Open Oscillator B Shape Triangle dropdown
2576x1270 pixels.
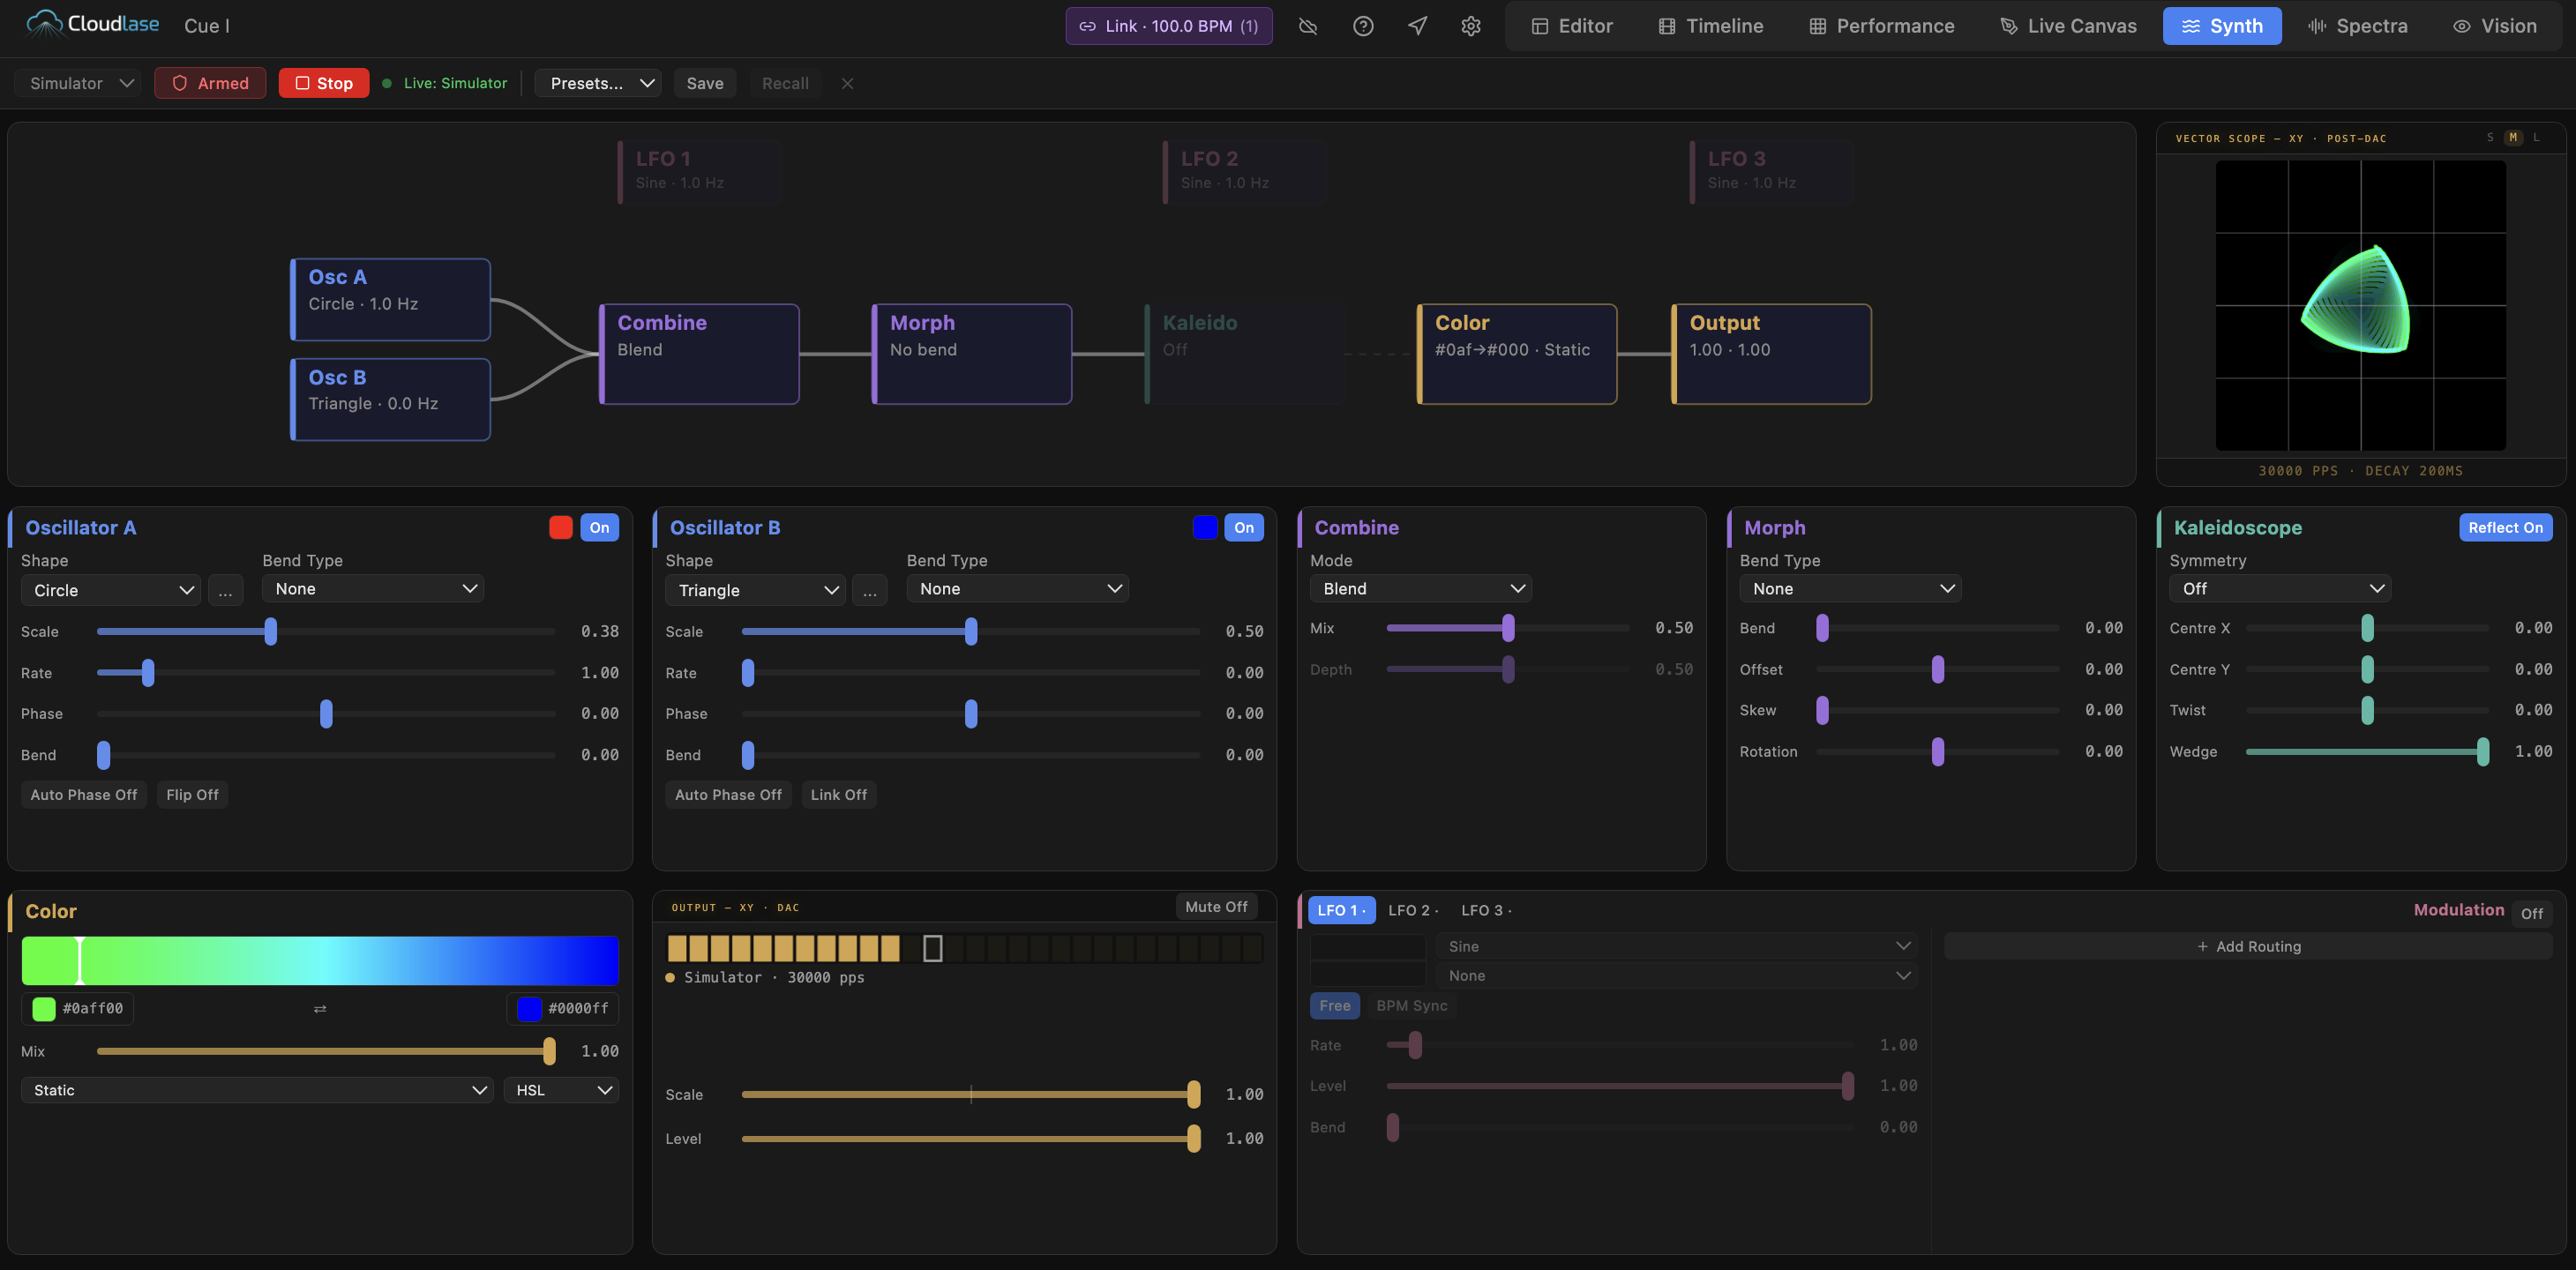coord(755,590)
